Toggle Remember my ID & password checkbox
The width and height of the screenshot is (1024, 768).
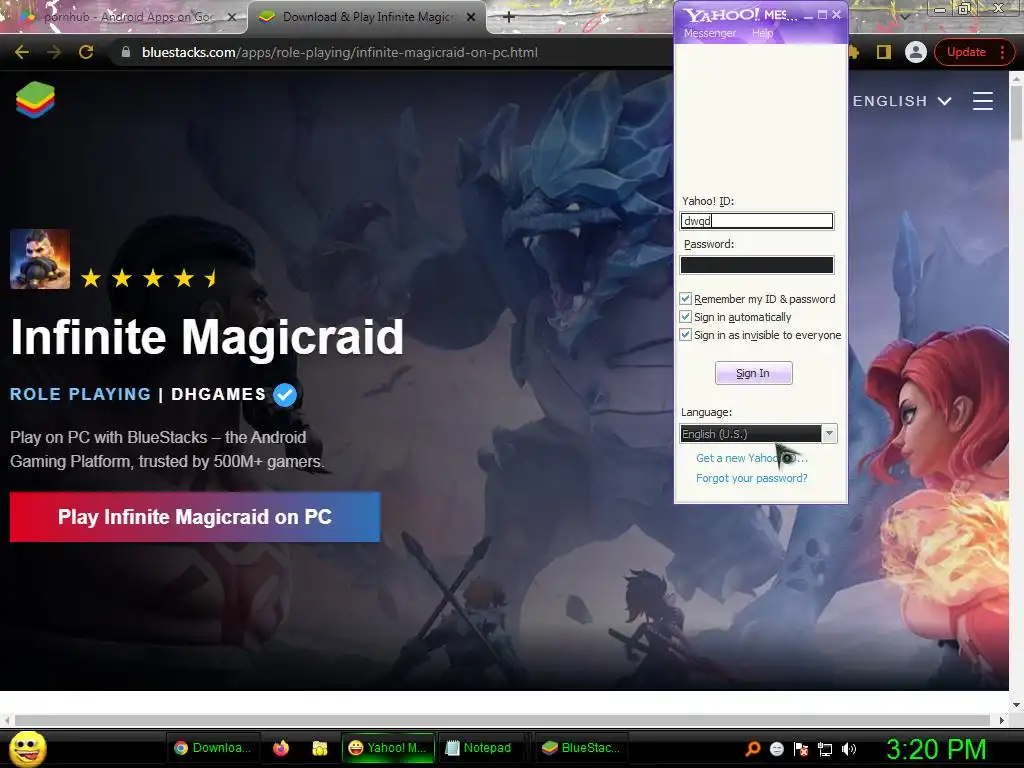(685, 298)
